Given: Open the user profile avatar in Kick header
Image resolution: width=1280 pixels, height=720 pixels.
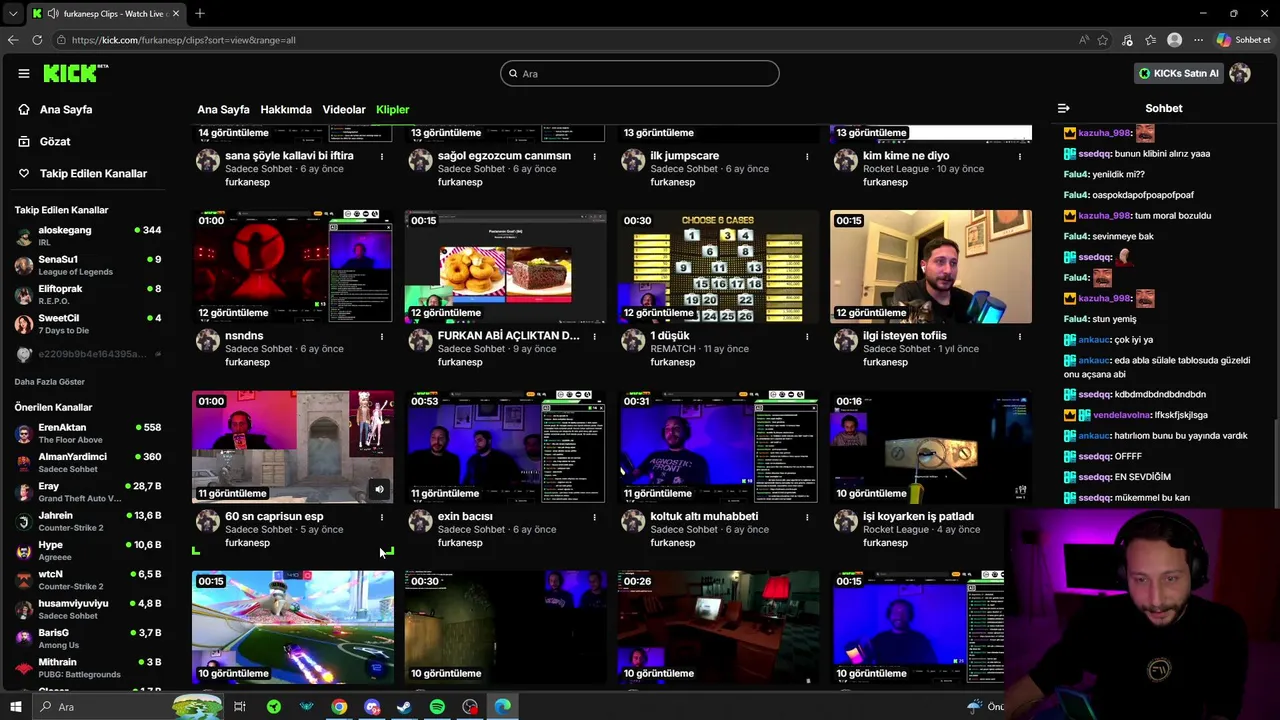Looking at the screenshot, I should tap(1240, 73).
